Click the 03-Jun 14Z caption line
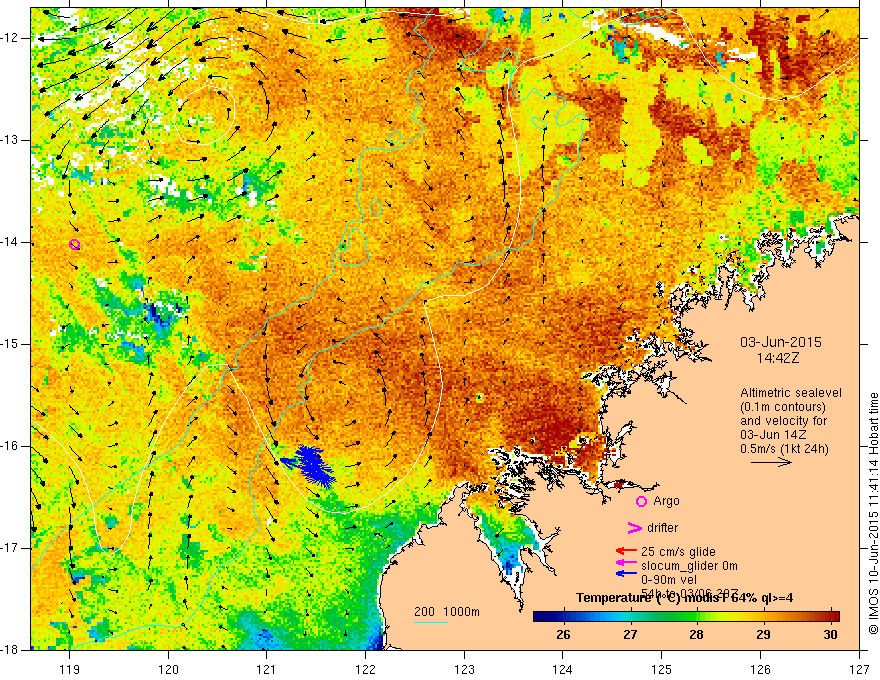 point(772,435)
